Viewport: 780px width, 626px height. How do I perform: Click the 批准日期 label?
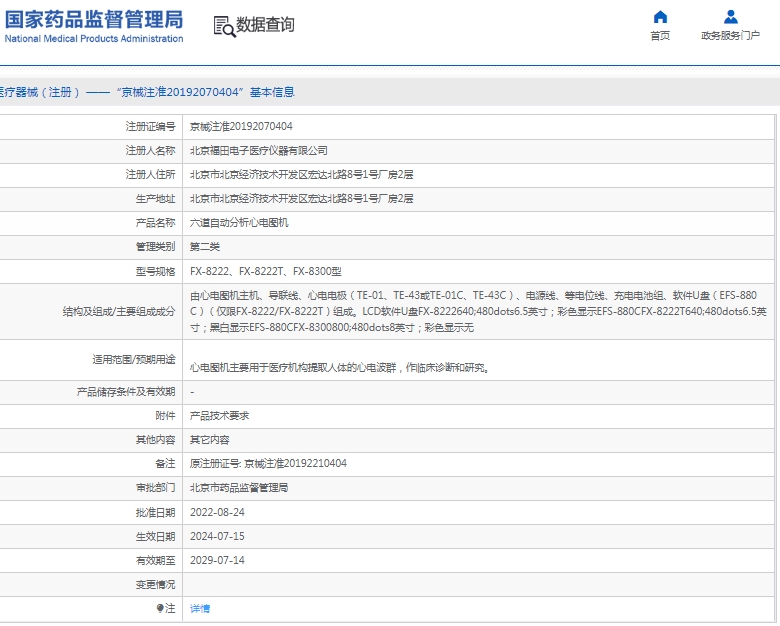click(156, 512)
